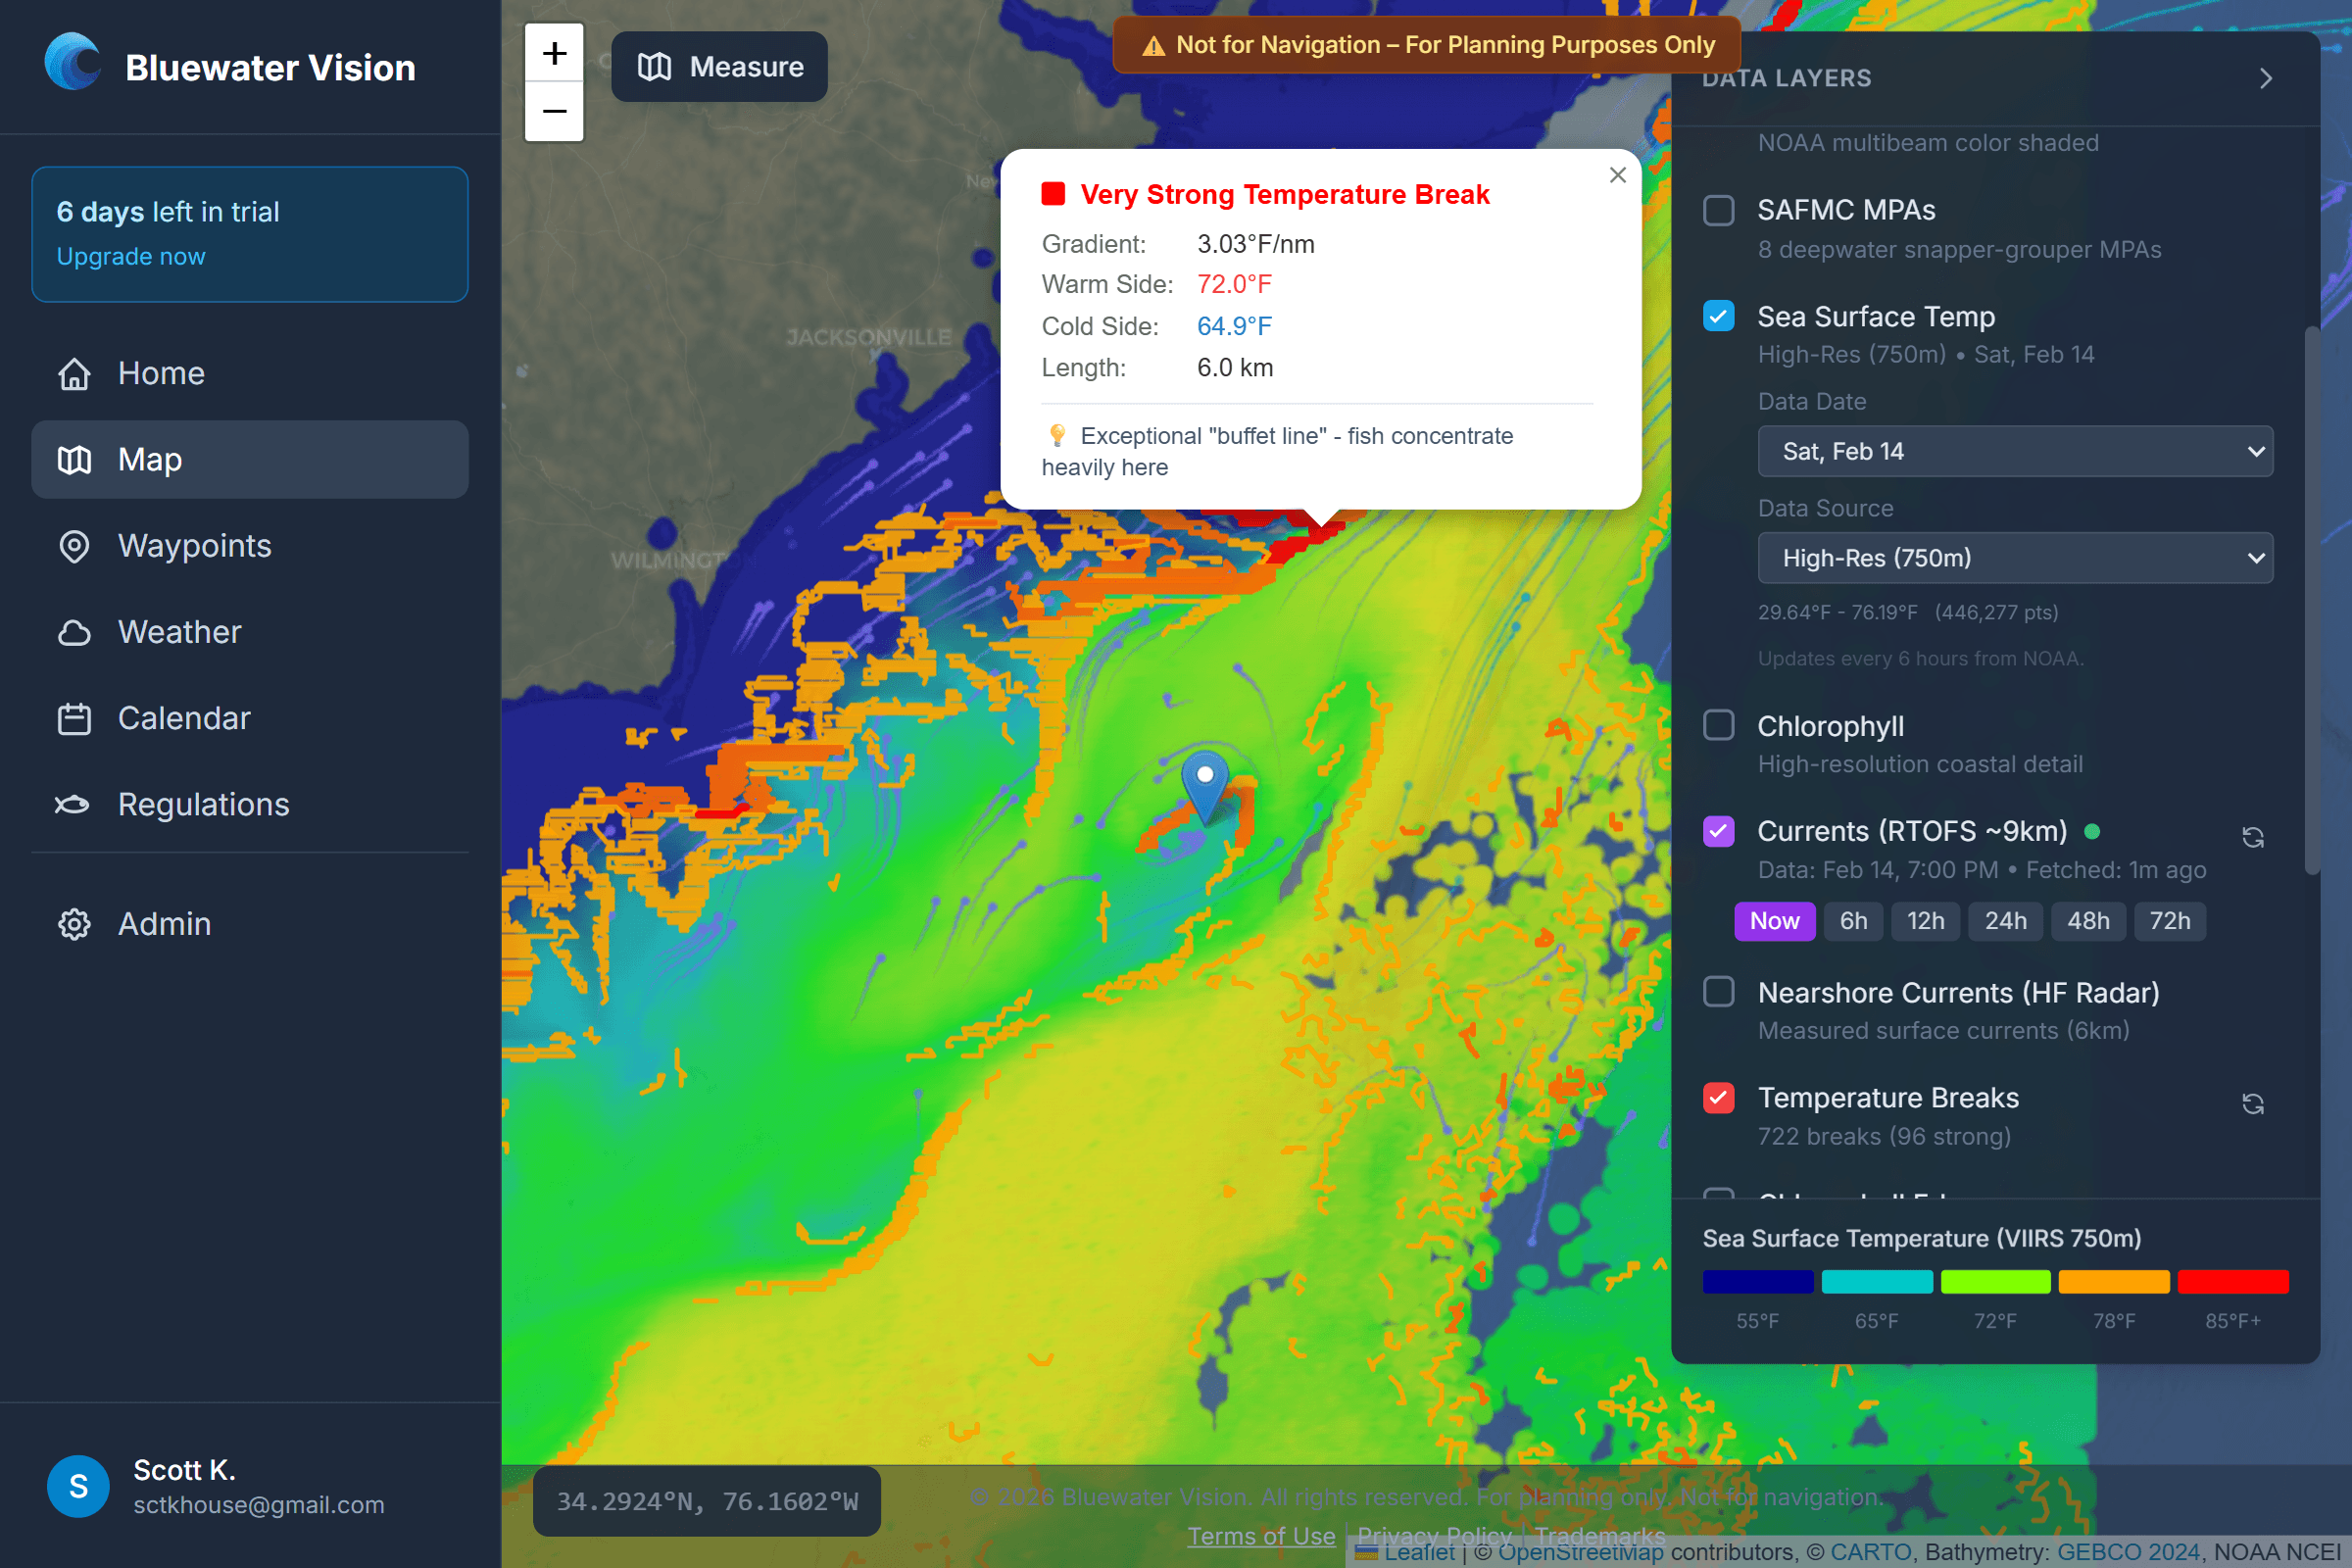Select the 24h currents forecast tab
2352x1568 pixels.
2005,921
